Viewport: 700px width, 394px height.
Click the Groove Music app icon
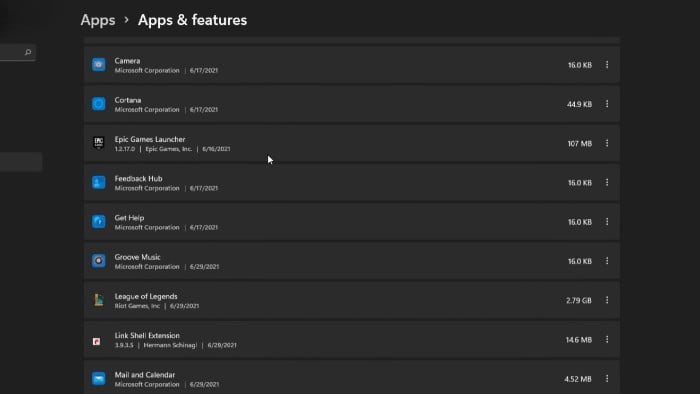(99, 261)
